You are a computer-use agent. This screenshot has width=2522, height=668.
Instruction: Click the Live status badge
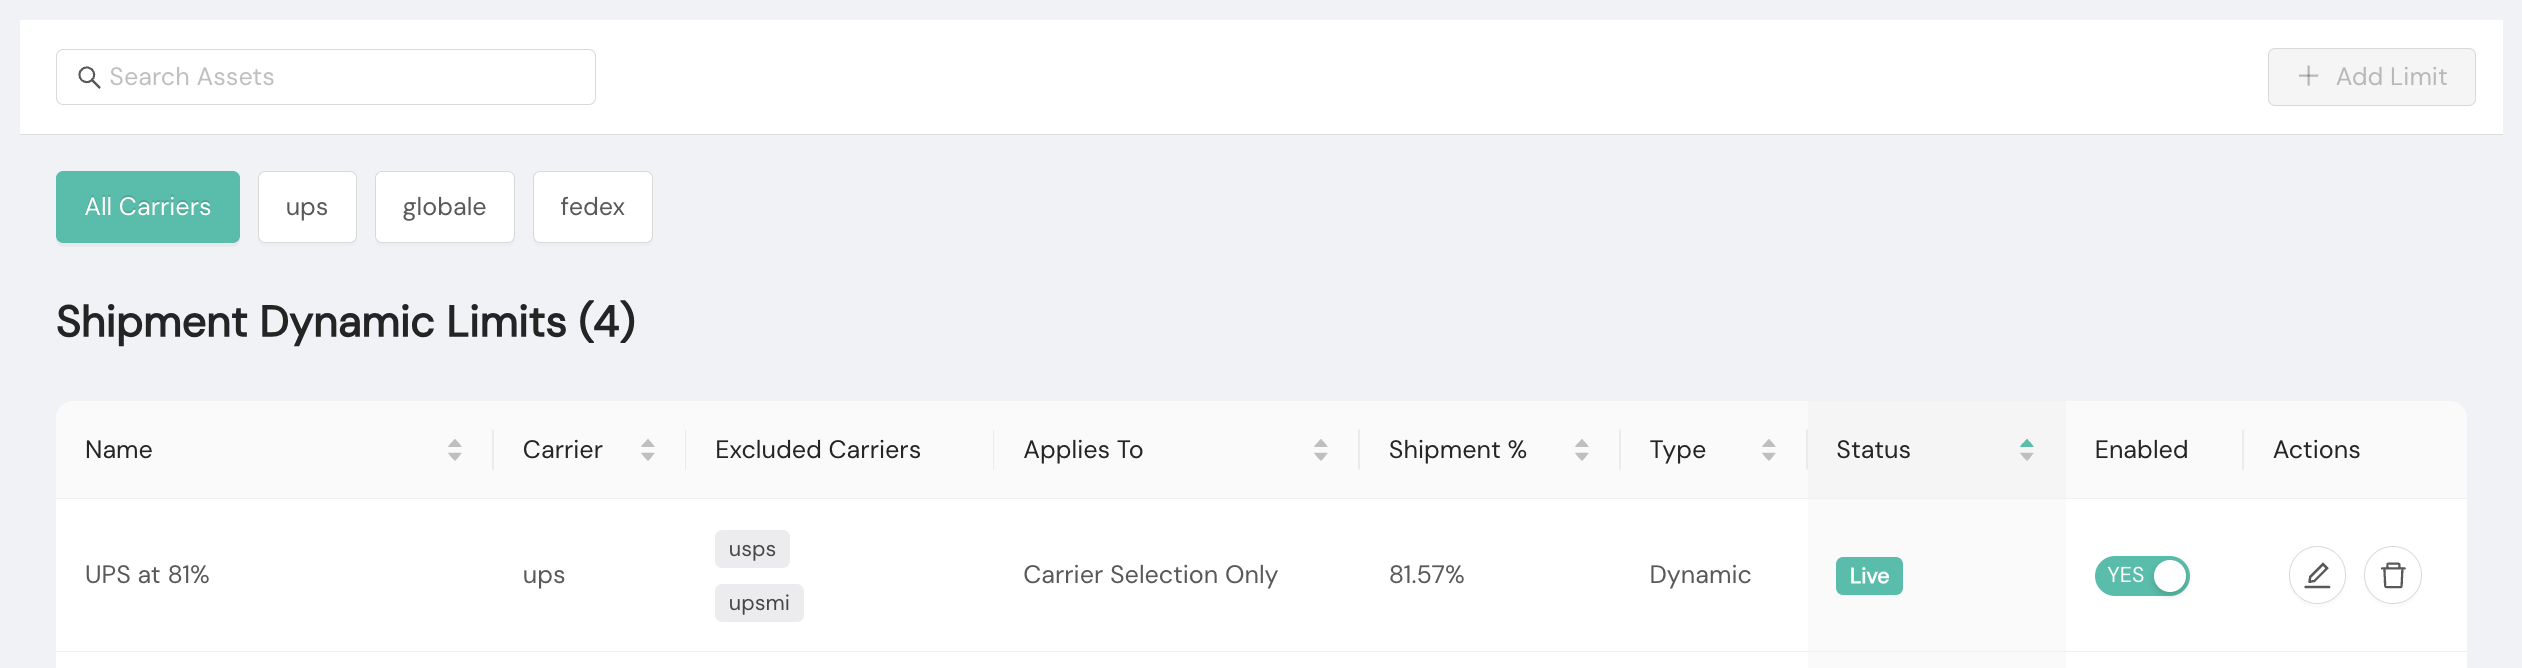pyautogui.click(x=1869, y=576)
